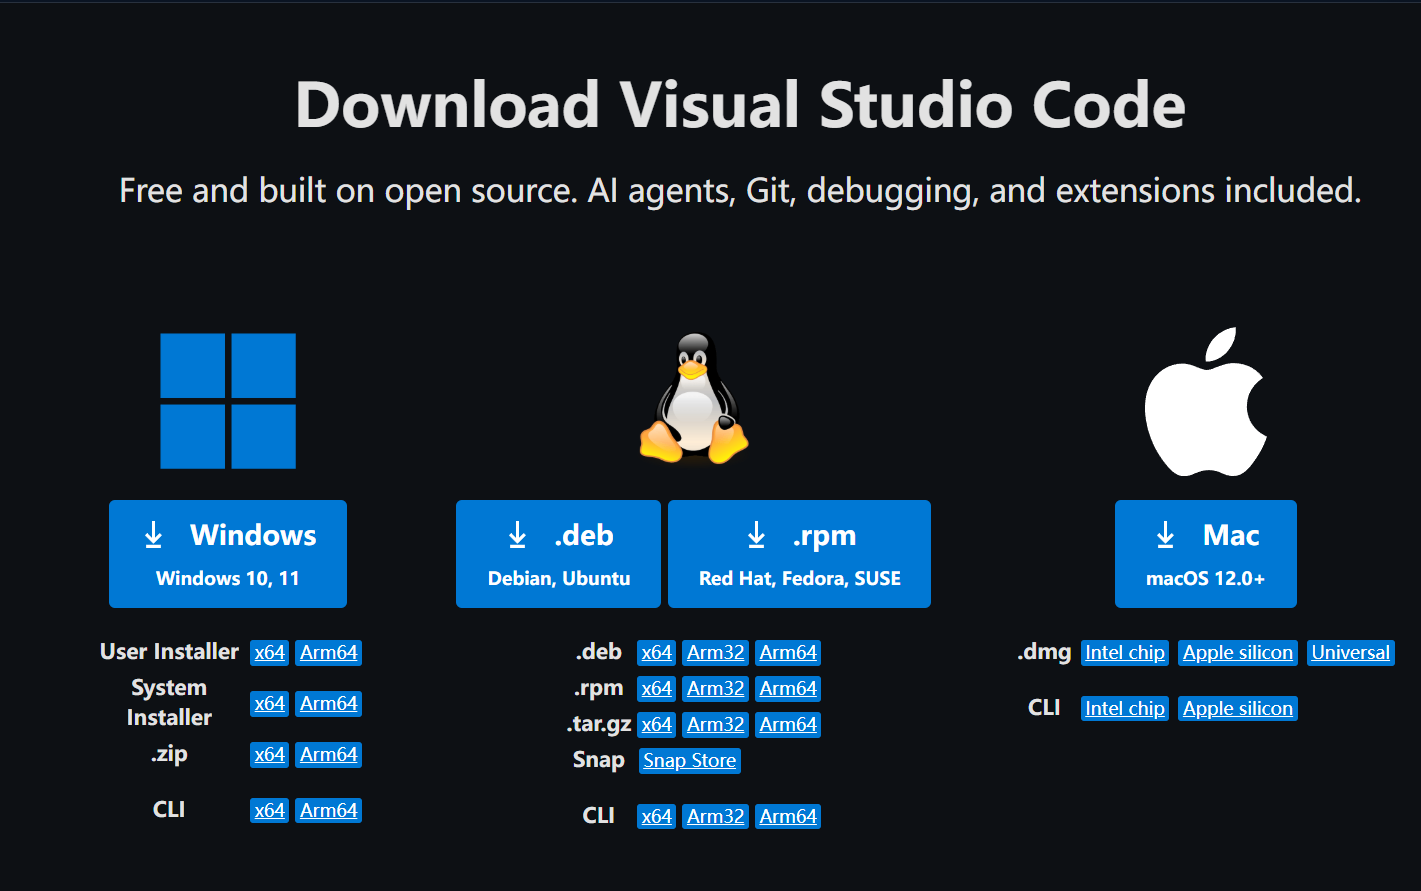The width and height of the screenshot is (1421, 891).
Task: Click the Download Visual Studio Code heading
Action: click(x=740, y=105)
